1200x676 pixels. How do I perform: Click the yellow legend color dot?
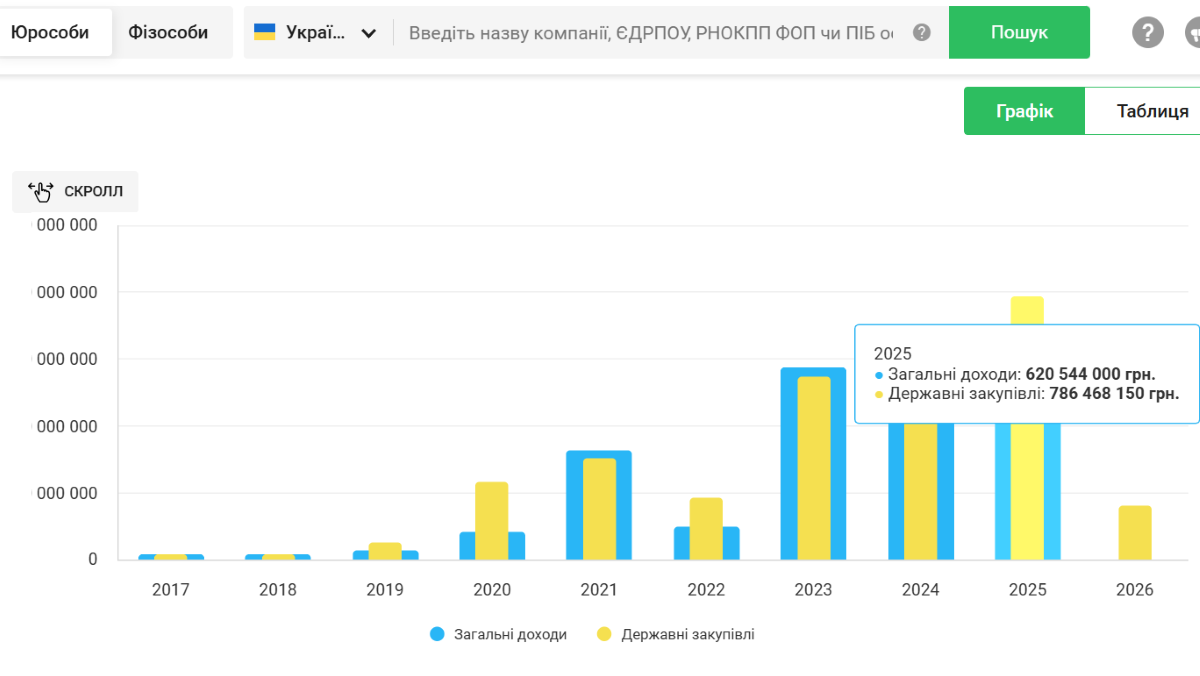(604, 634)
